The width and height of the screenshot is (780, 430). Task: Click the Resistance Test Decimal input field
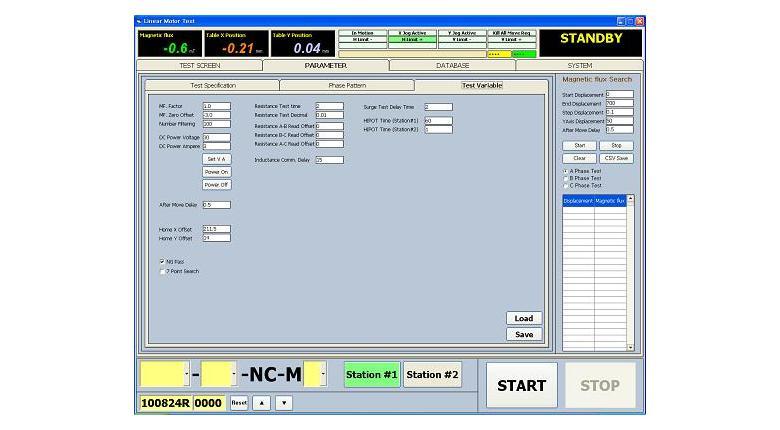(329, 115)
